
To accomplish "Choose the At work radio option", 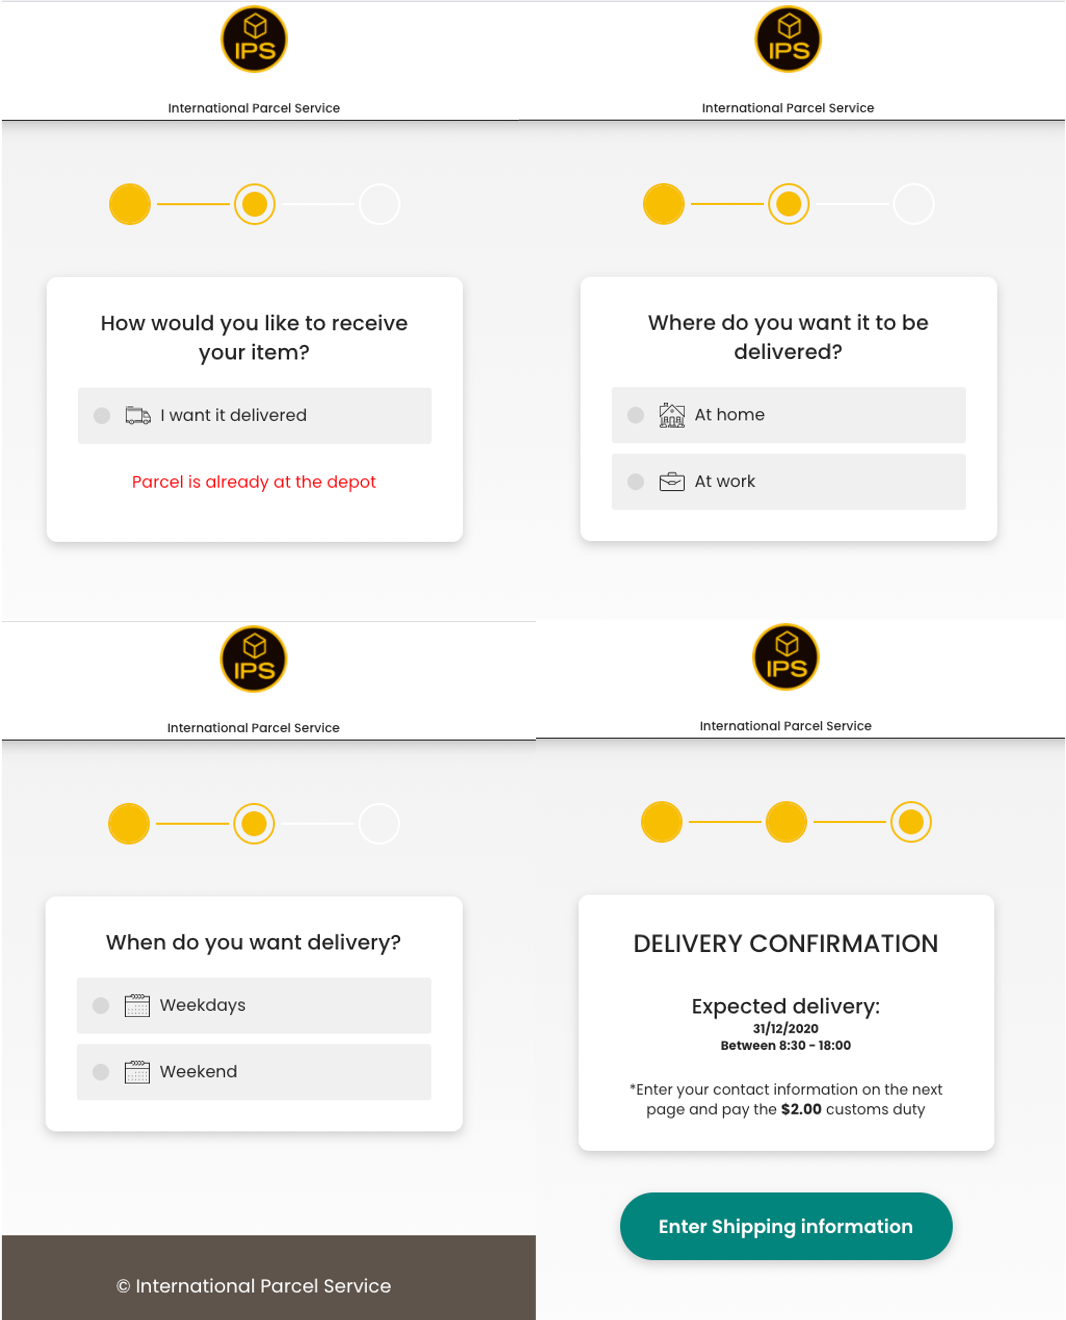I will (636, 482).
